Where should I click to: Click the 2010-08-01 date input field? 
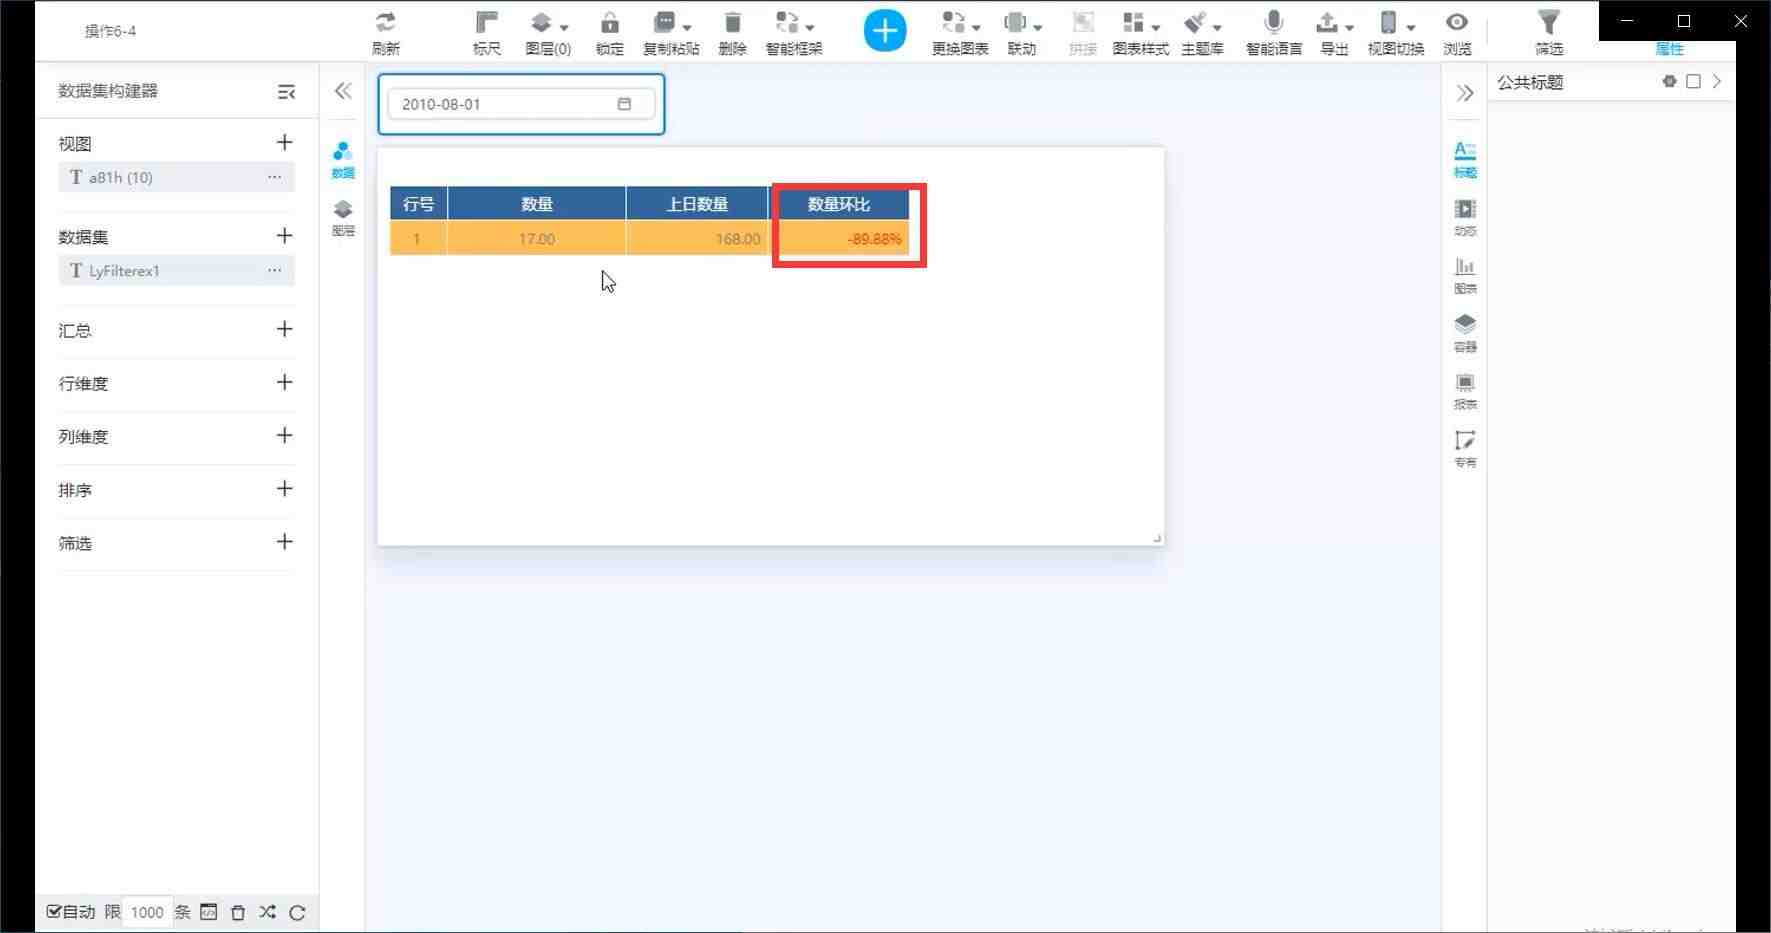521,104
